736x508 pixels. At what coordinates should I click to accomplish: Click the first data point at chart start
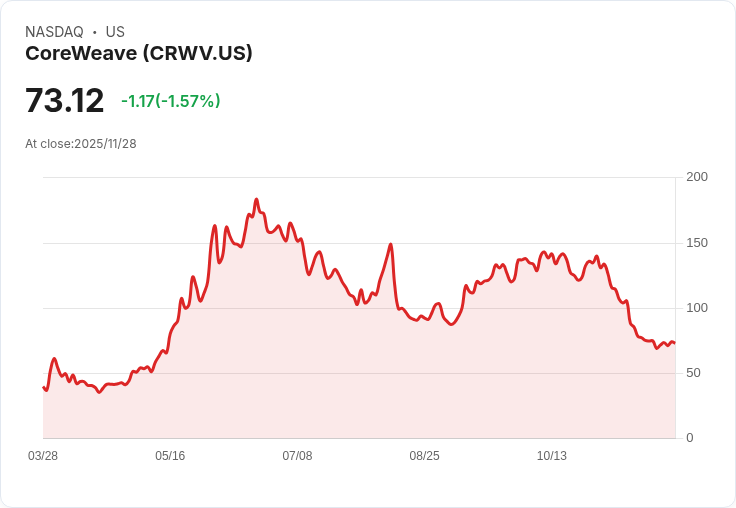[44, 387]
